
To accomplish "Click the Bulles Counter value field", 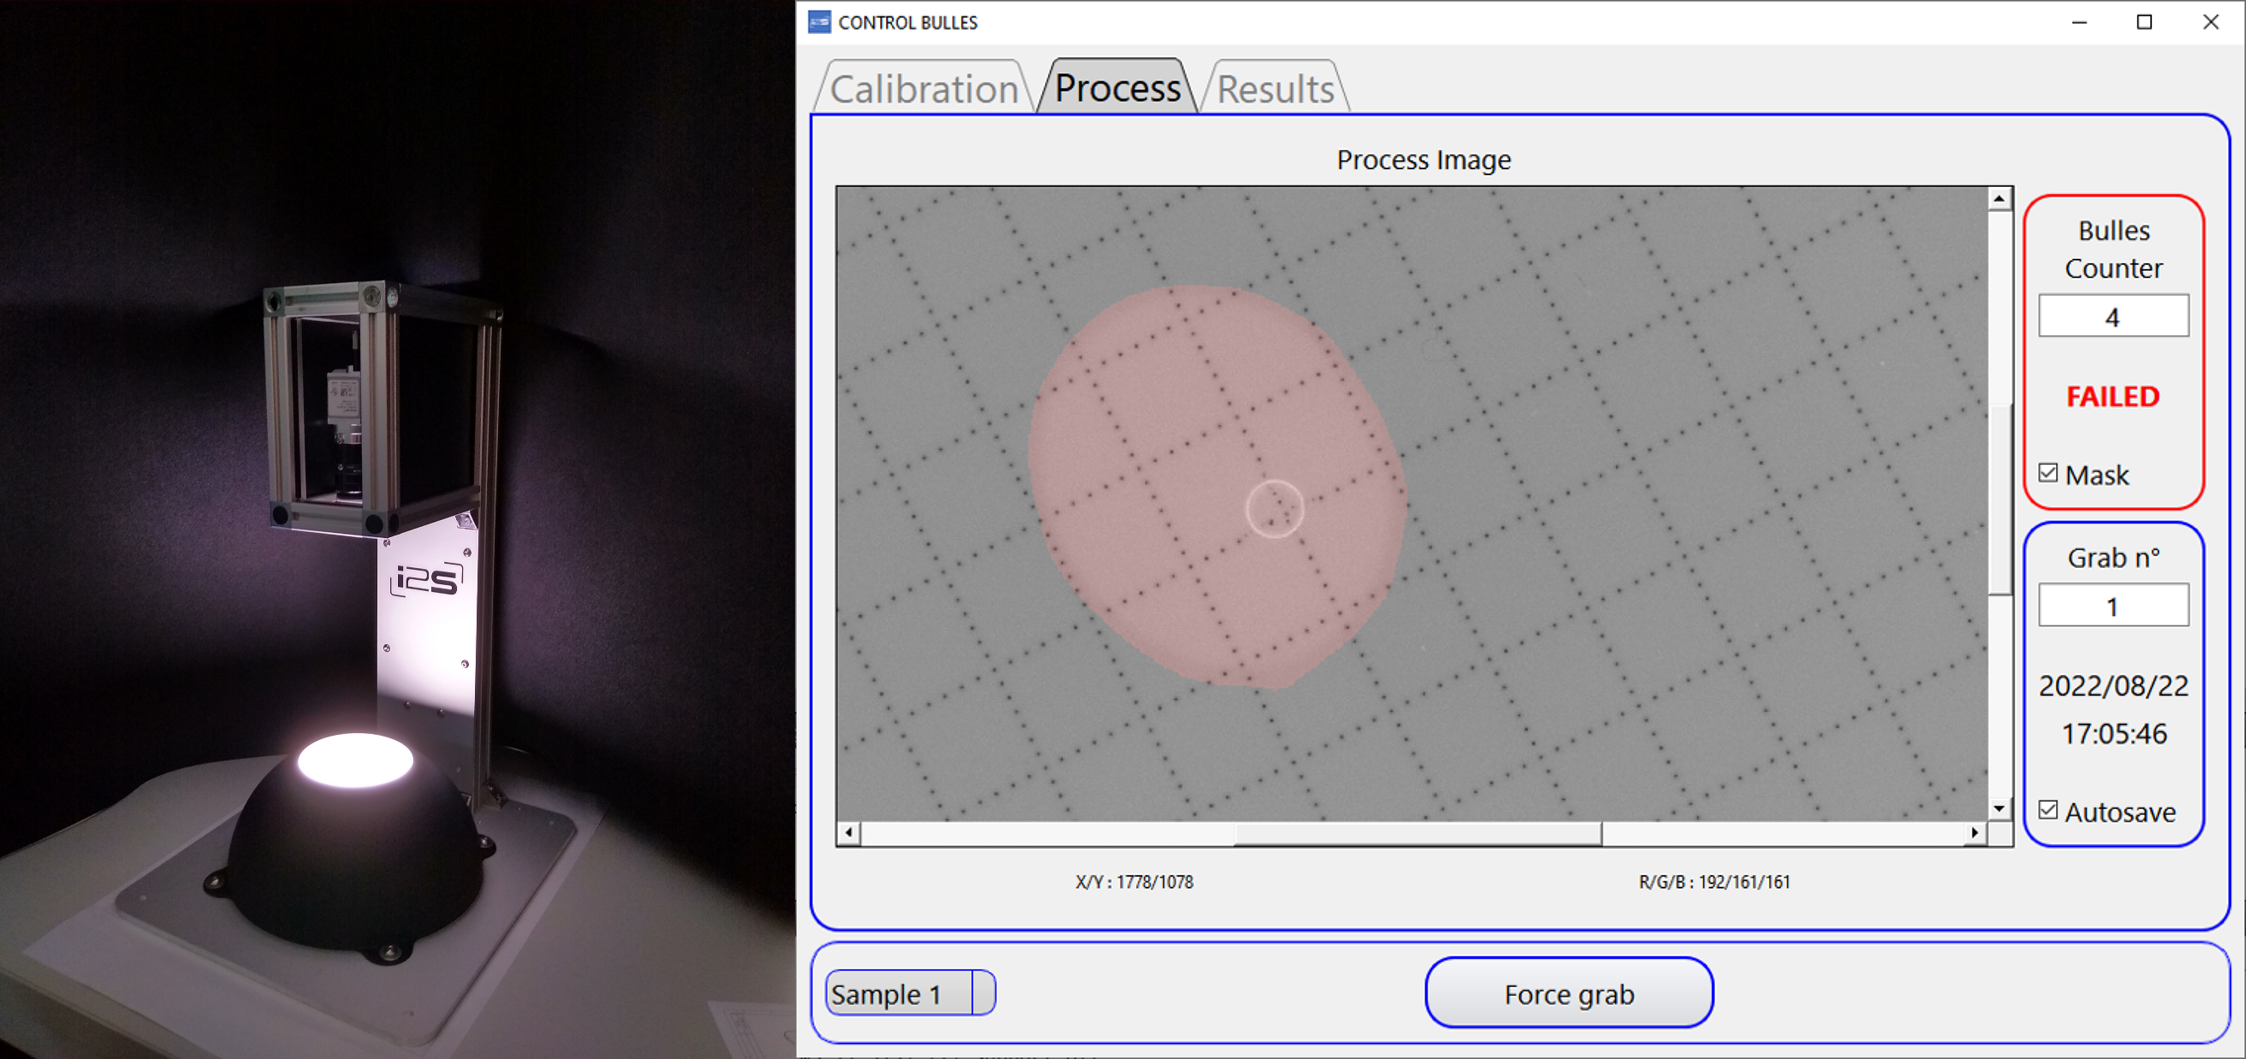I will point(2113,316).
